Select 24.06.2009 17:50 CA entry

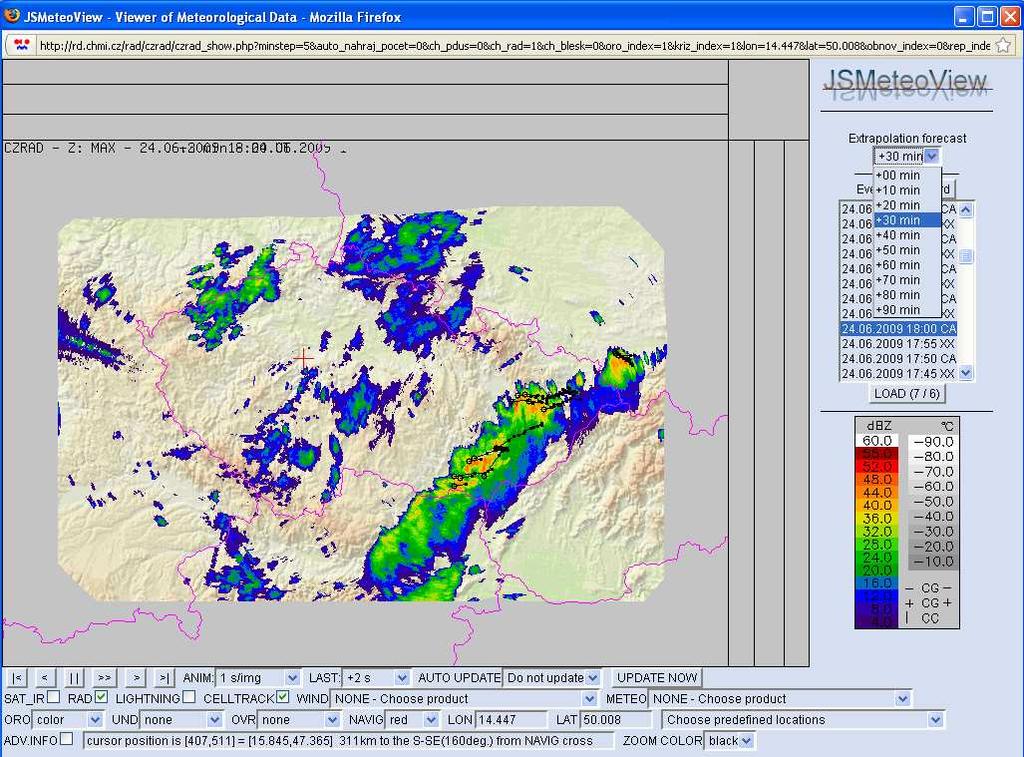(x=899, y=359)
